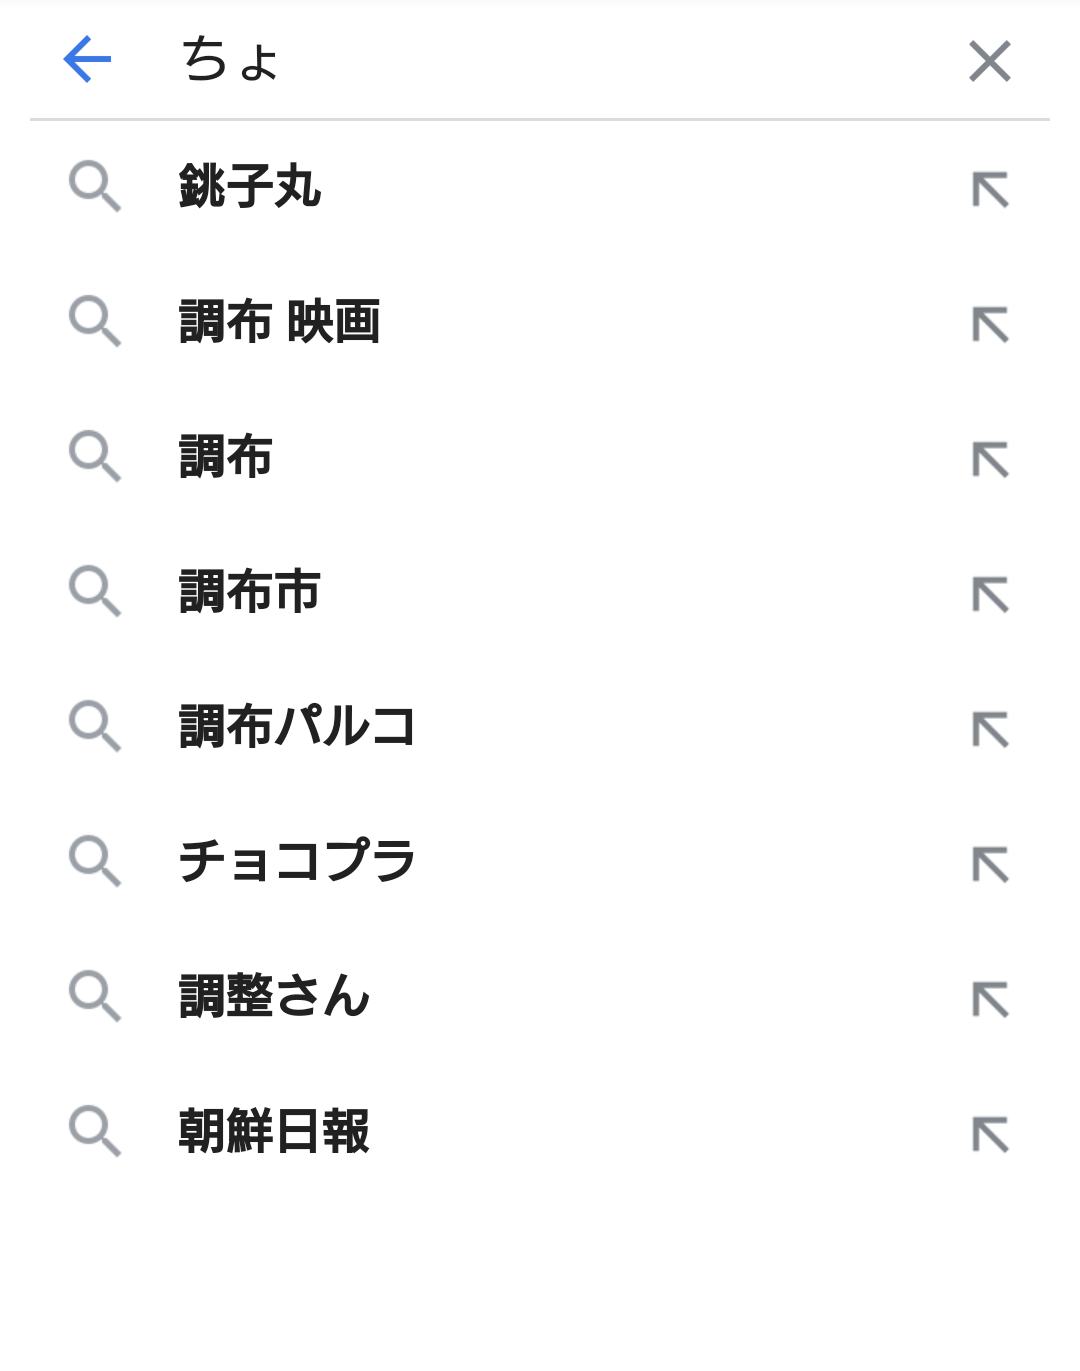Tap the arrow icon for 調整さん

tap(990, 999)
